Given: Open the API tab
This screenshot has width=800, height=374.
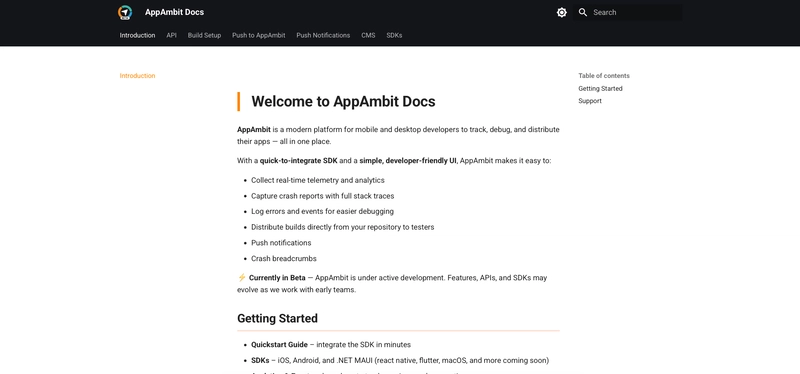Looking at the screenshot, I should (x=171, y=35).
